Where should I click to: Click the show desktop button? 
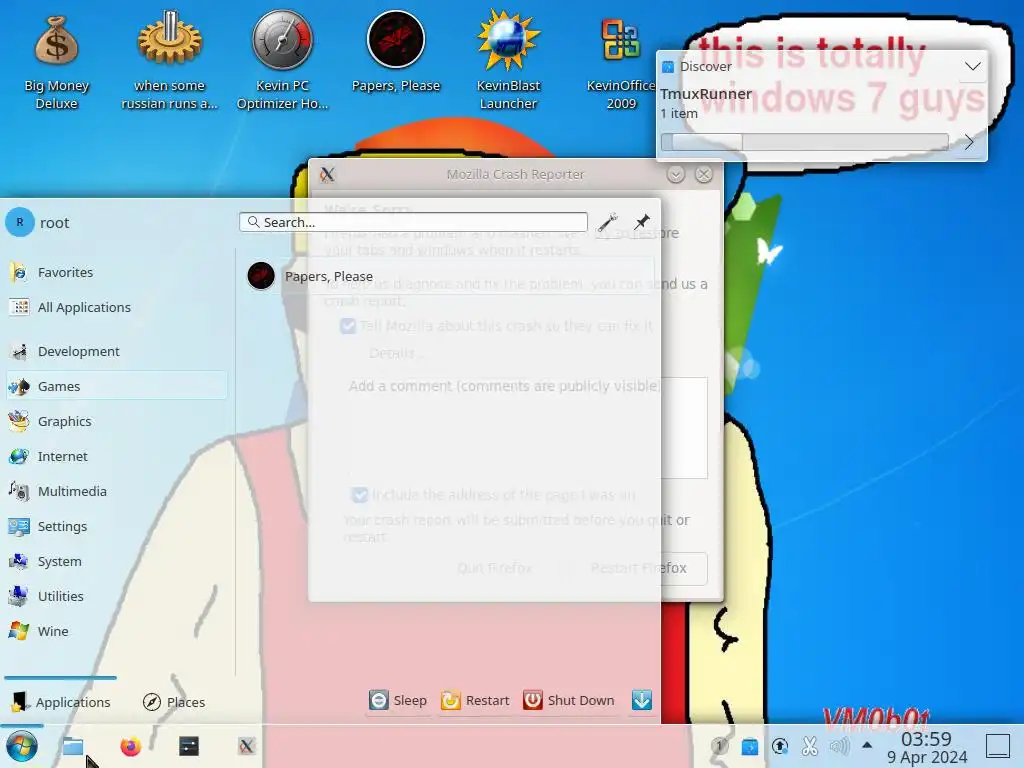(998, 746)
